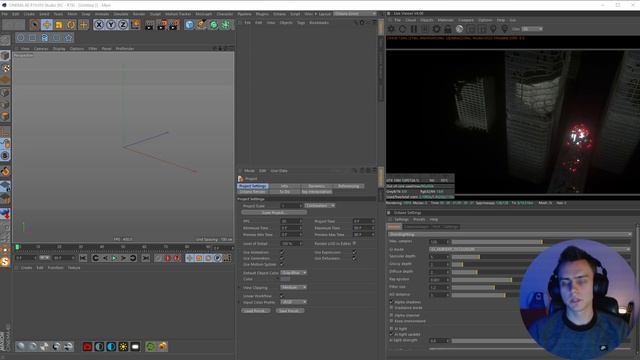Open Input Color Profile dropdown
Image resolution: width=640 pixels, height=360 pixels.
(293, 302)
